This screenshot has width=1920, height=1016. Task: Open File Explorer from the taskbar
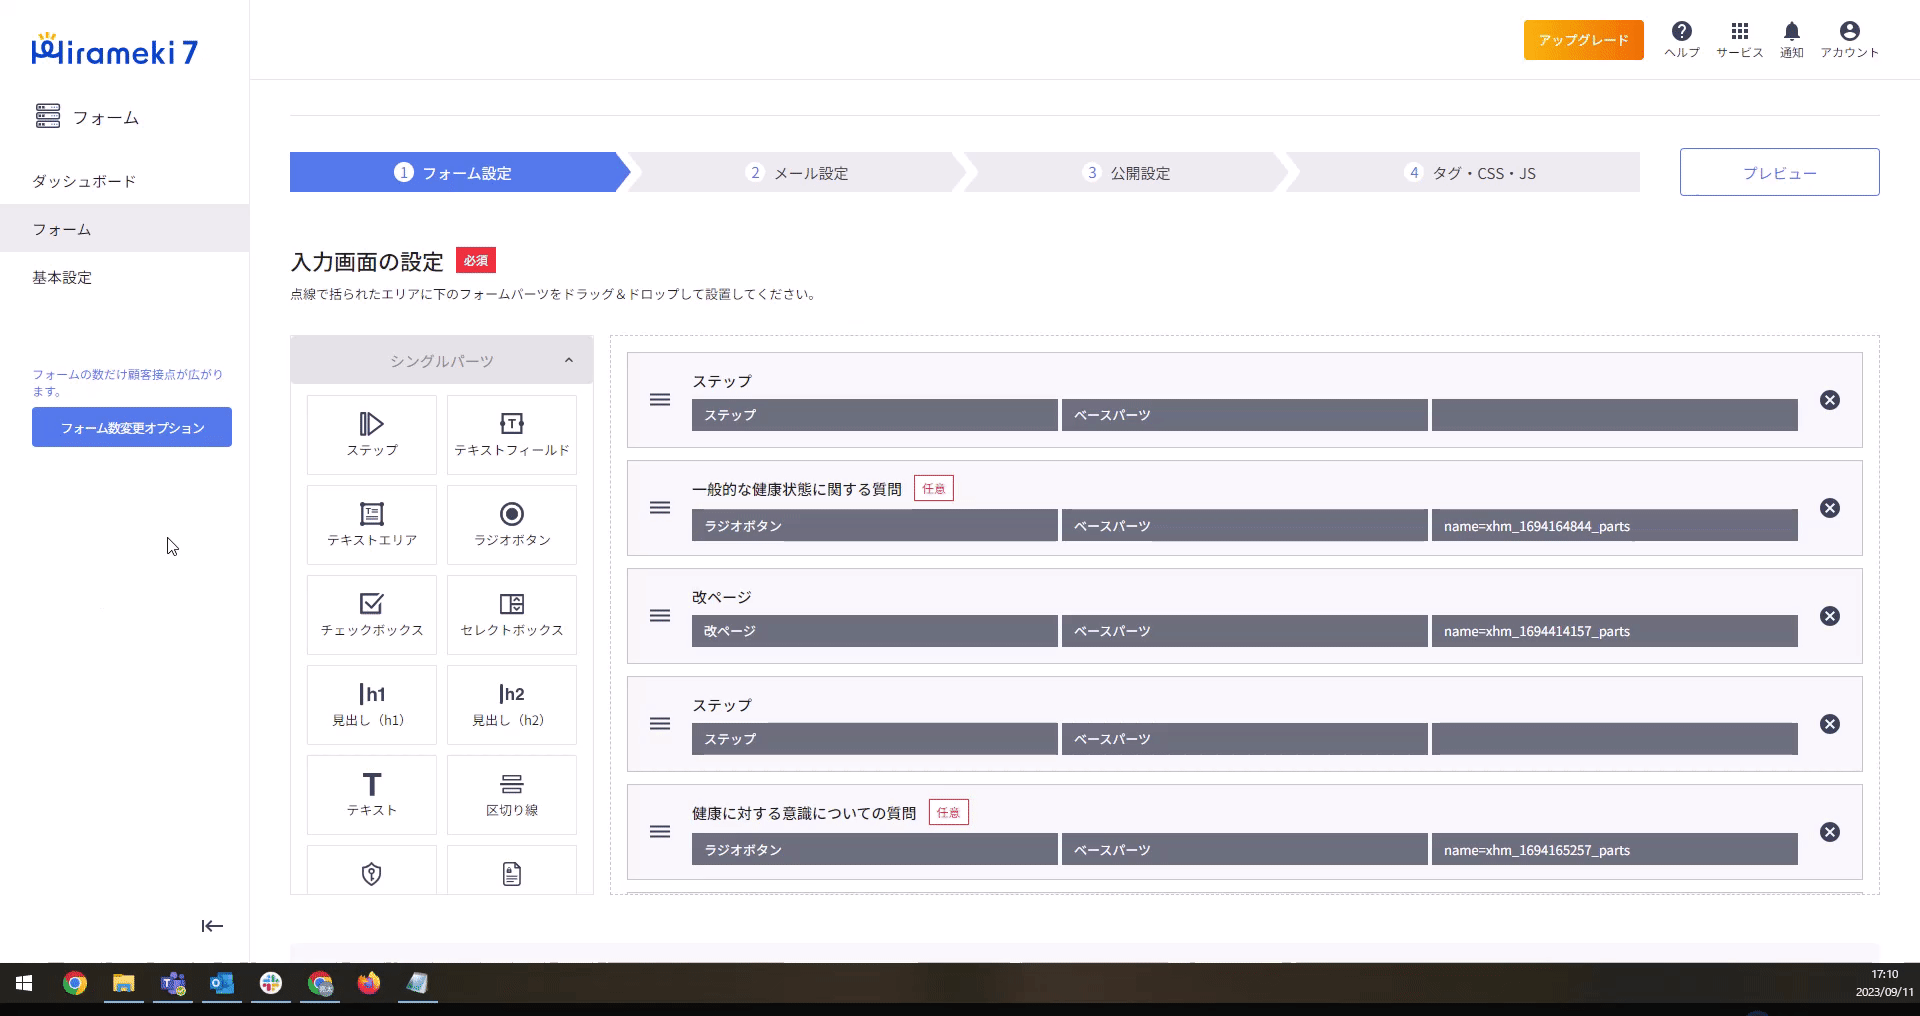[124, 984]
